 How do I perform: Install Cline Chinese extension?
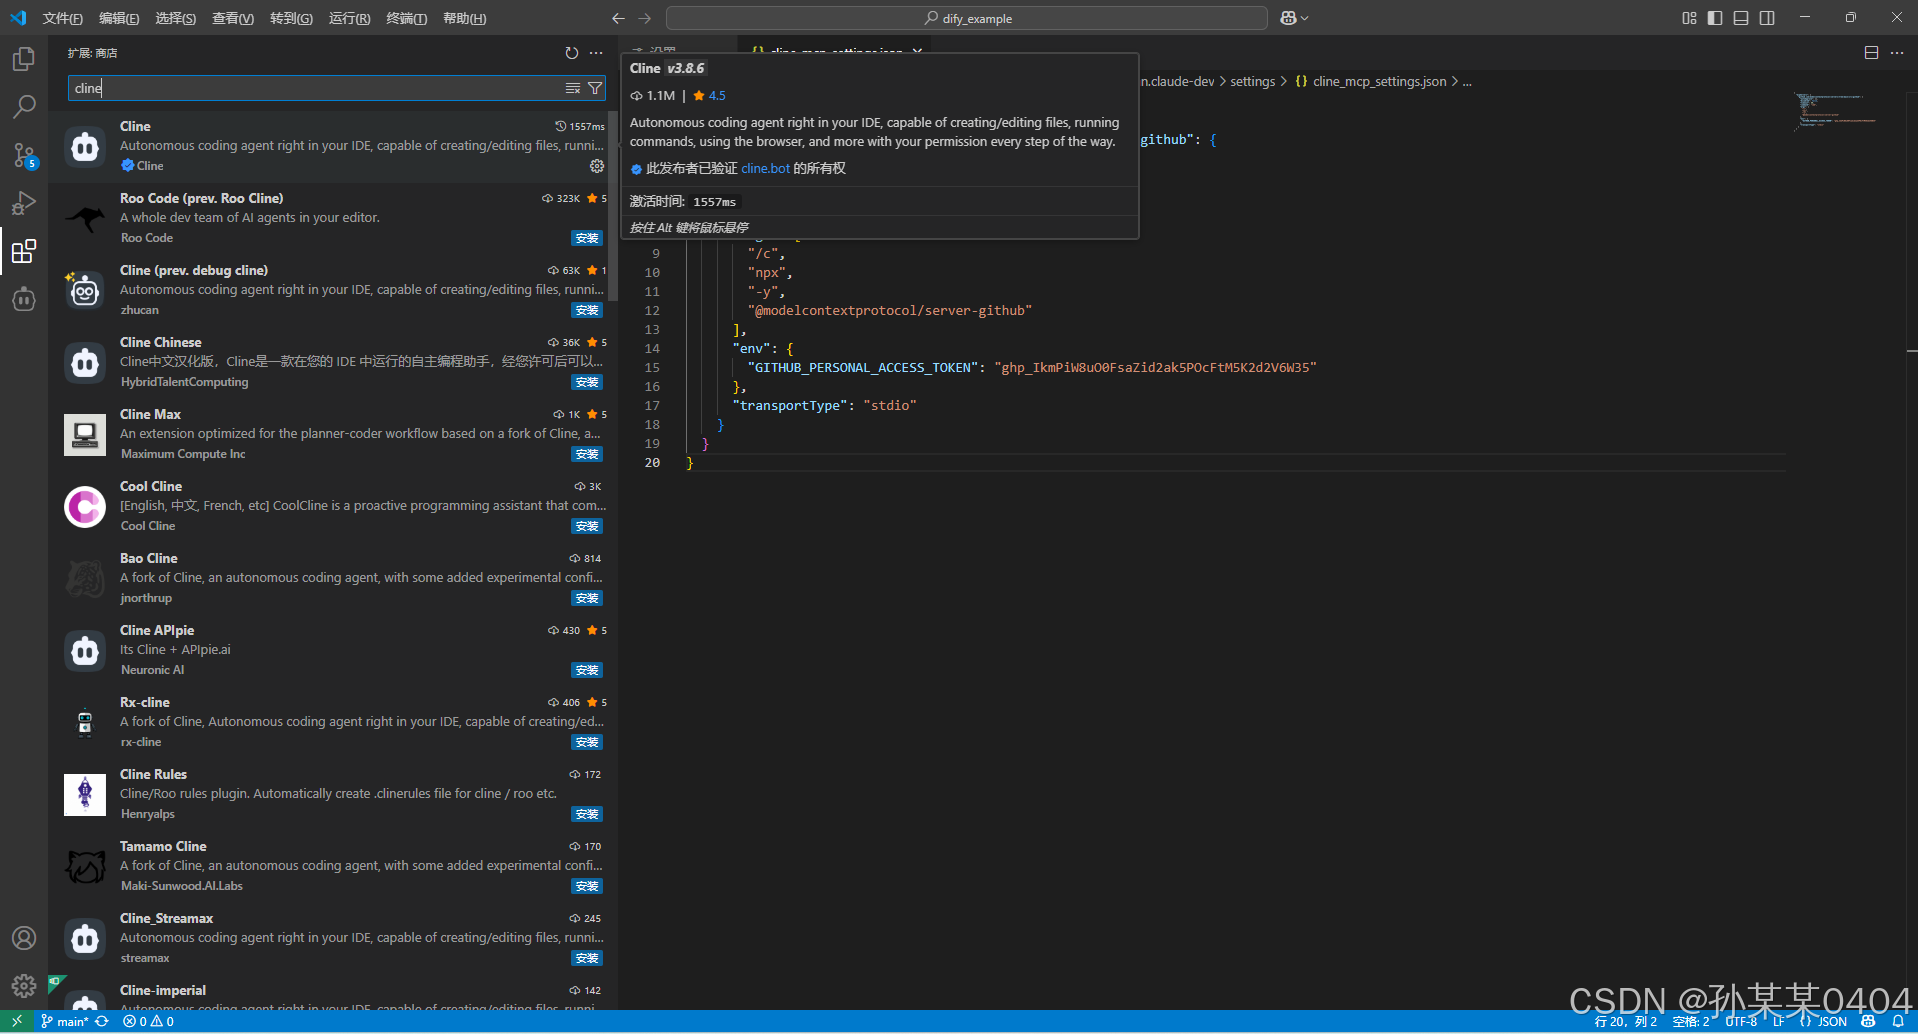pyautogui.click(x=587, y=382)
